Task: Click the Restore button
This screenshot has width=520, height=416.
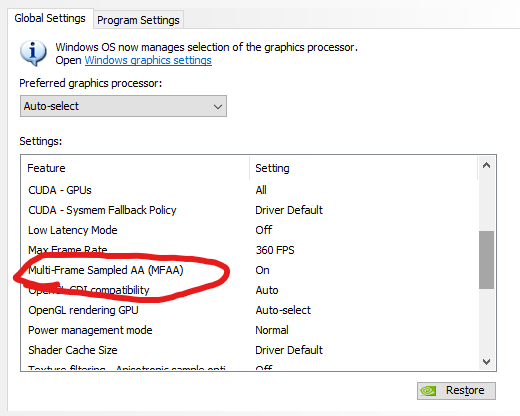Action: pos(456,391)
